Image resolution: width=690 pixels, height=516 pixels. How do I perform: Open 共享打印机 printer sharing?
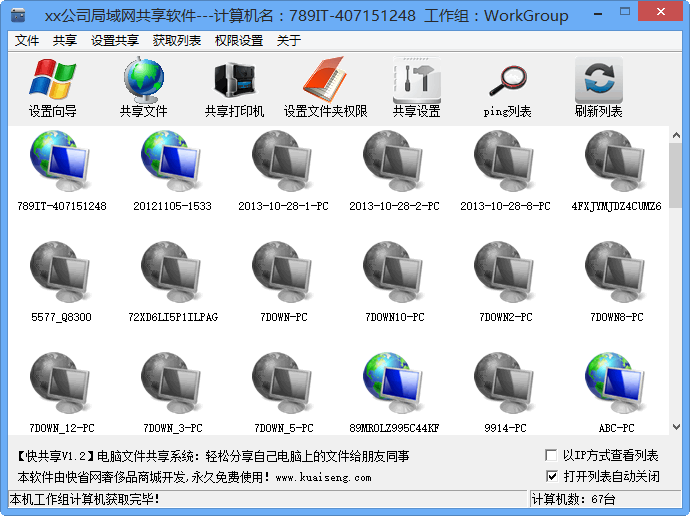tap(234, 88)
